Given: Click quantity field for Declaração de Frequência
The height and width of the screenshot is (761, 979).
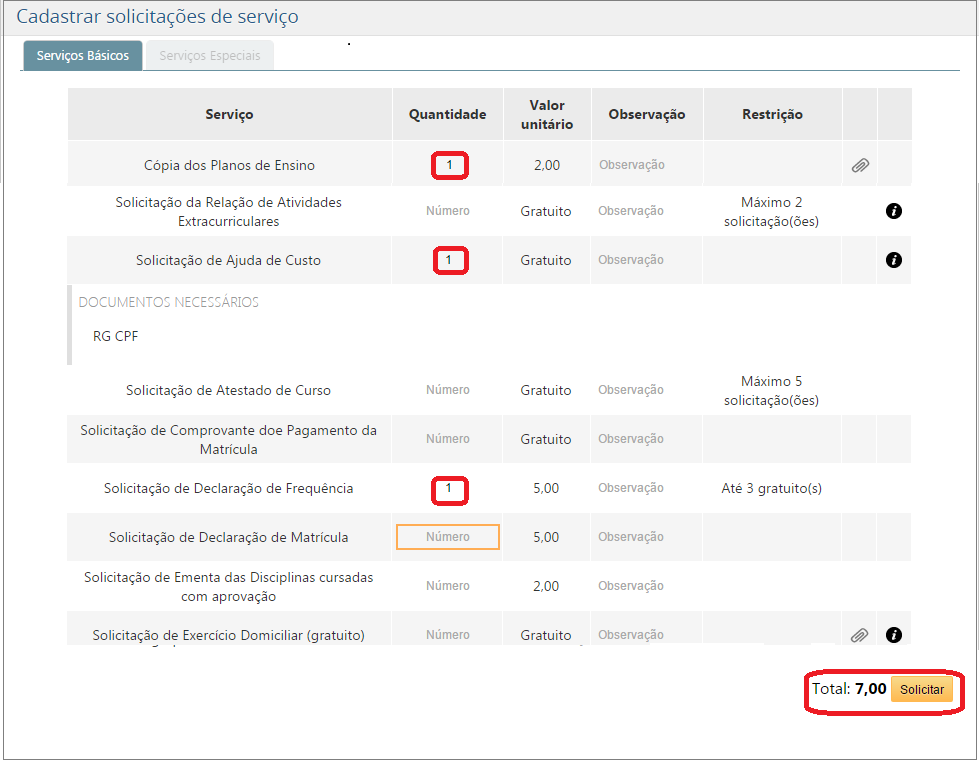Looking at the screenshot, I should point(449,489).
